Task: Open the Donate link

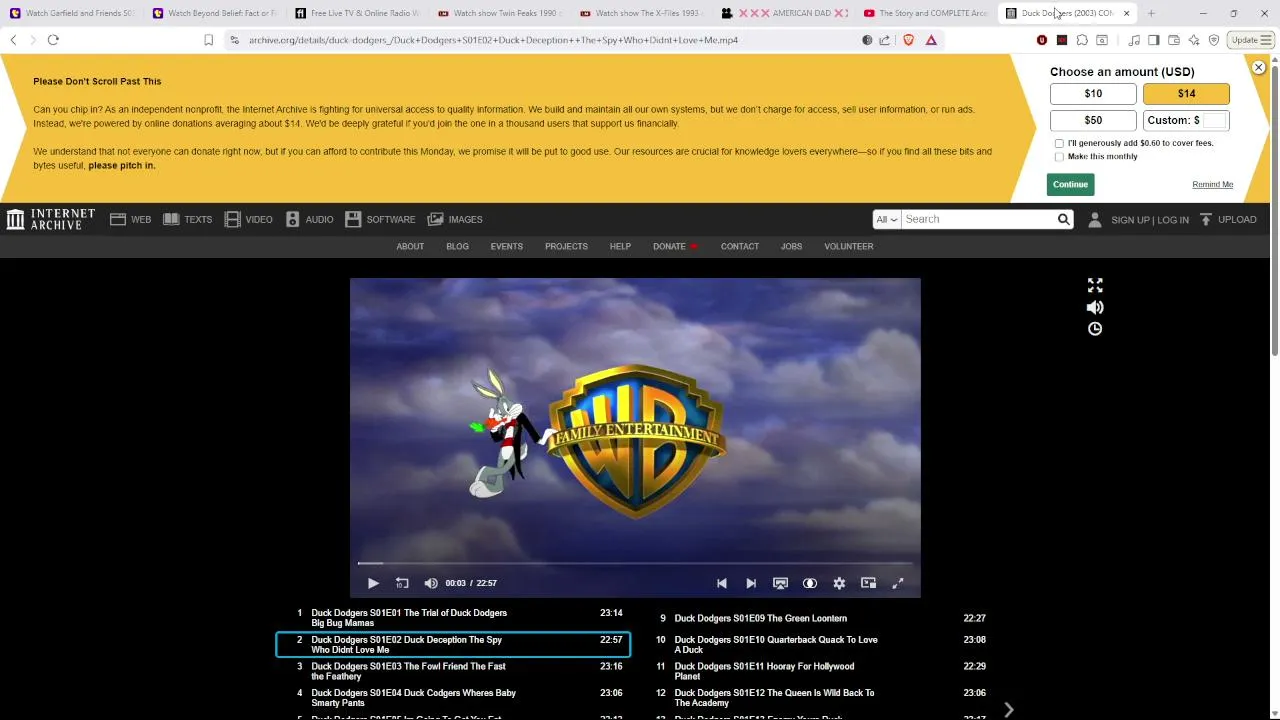Action: (x=675, y=246)
